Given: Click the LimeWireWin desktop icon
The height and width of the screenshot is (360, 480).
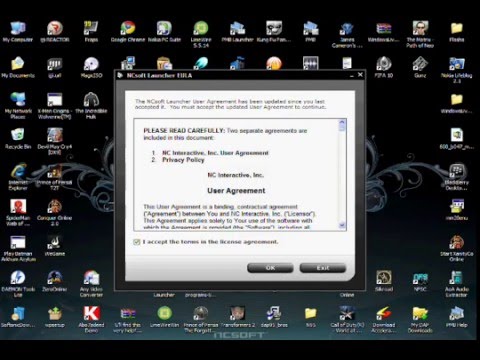Looking at the screenshot, I should 164,317.
